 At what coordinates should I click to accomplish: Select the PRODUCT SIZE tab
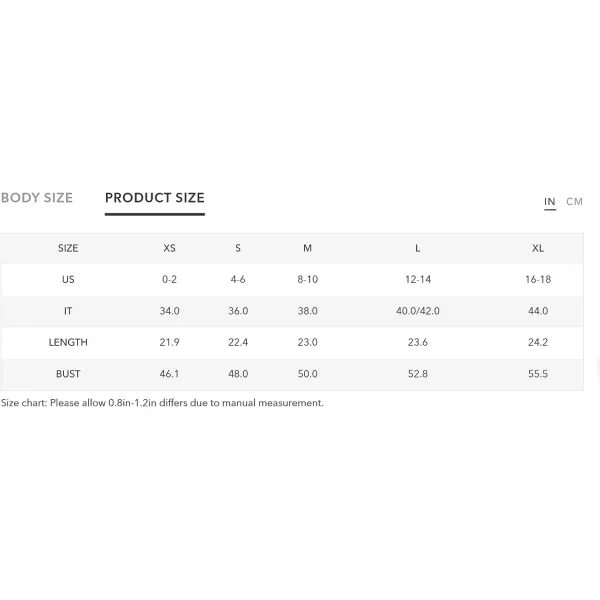click(x=155, y=198)
